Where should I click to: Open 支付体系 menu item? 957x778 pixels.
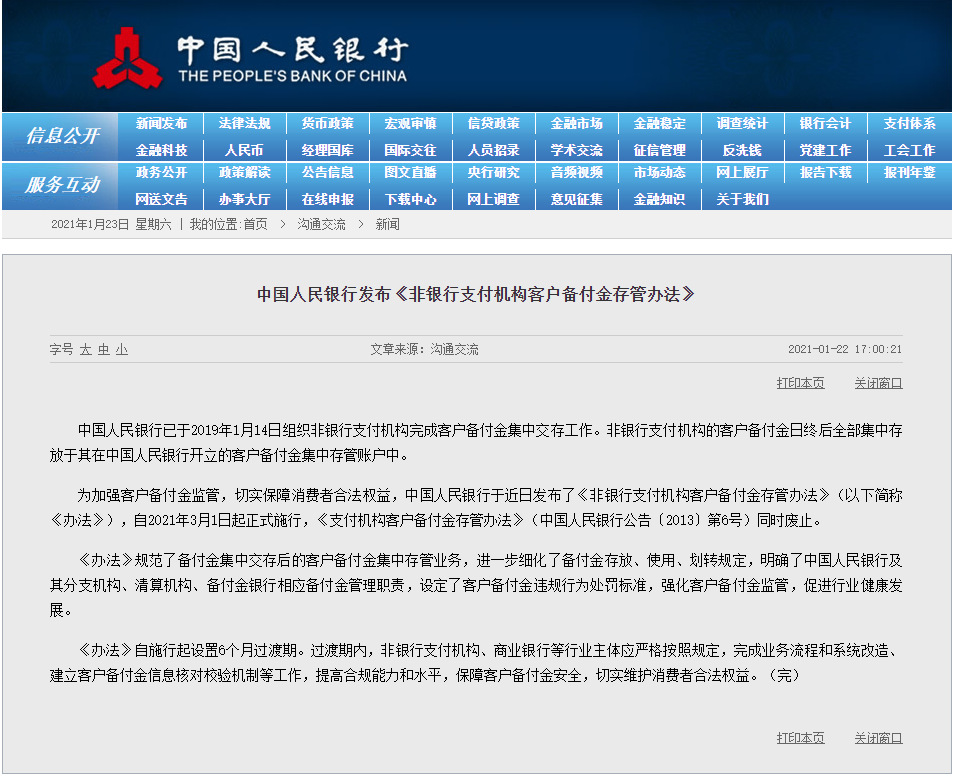(909, 123)
